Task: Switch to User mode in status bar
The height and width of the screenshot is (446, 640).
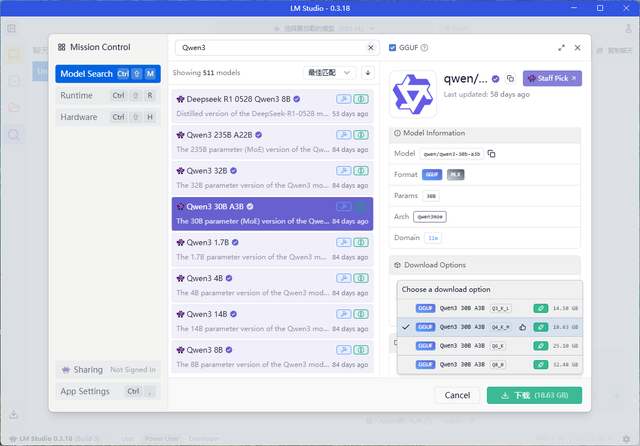Action: click(128, 439)
